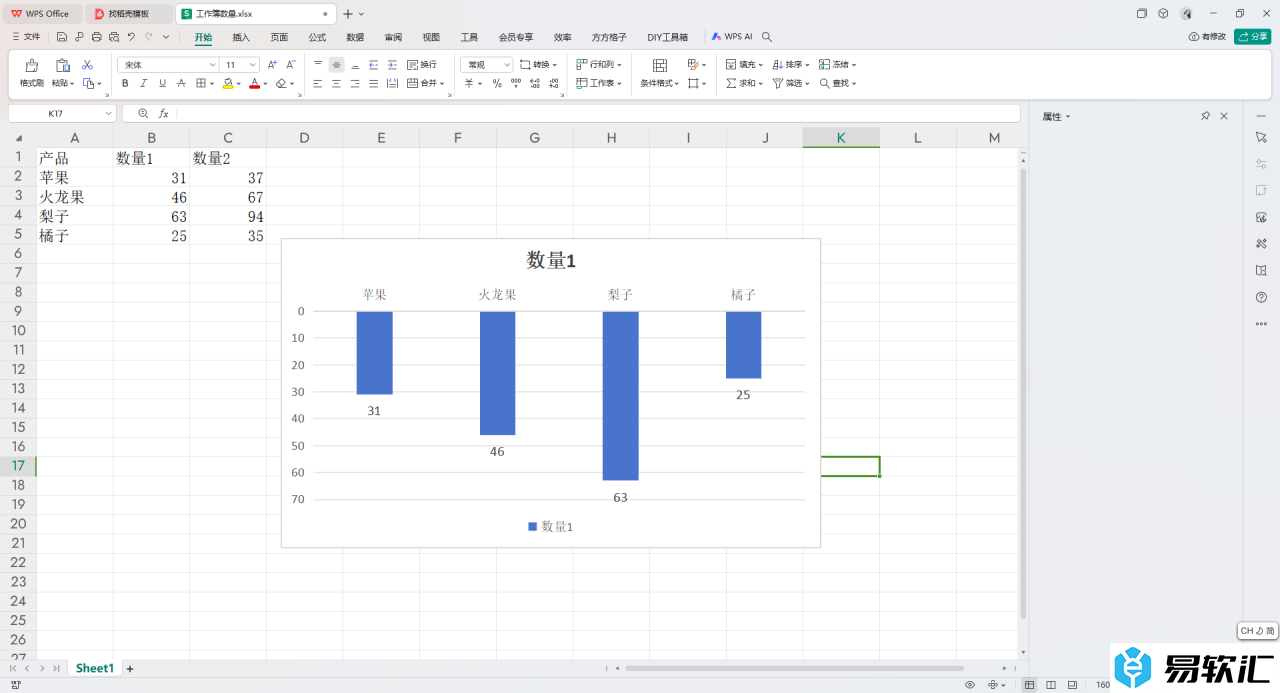Screen dimensions: 1280x693
Task: Open the Review (审阅) tab
Action: coord(393,37)
